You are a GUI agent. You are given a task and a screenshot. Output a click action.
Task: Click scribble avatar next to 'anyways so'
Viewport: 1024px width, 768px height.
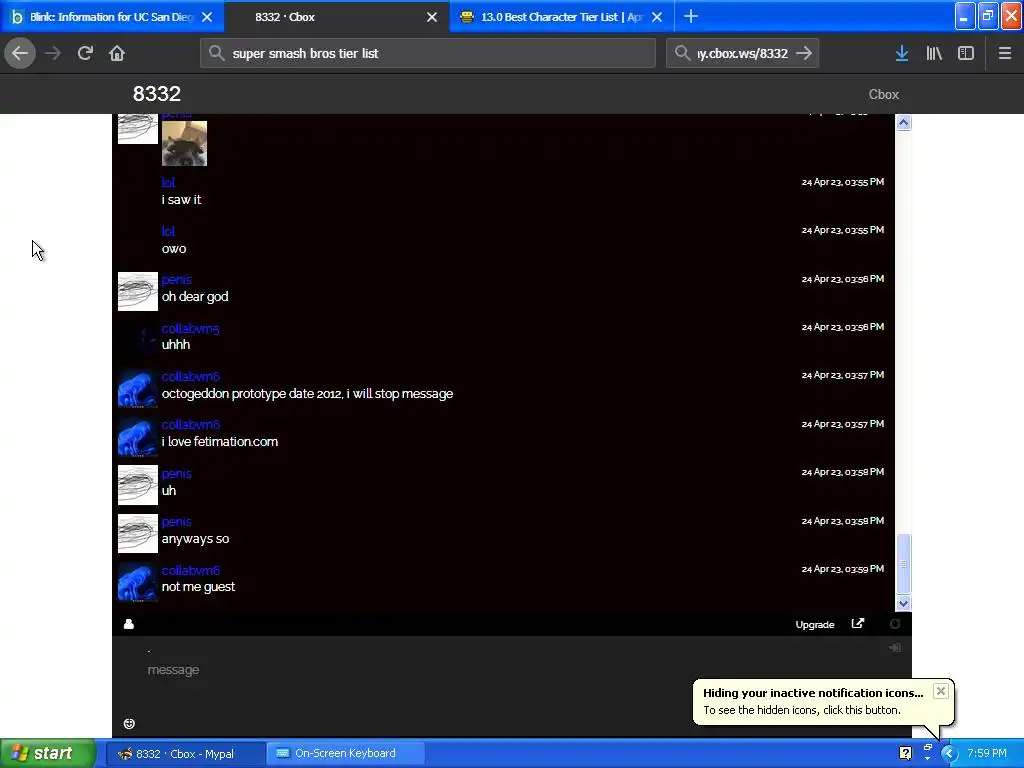138,534
